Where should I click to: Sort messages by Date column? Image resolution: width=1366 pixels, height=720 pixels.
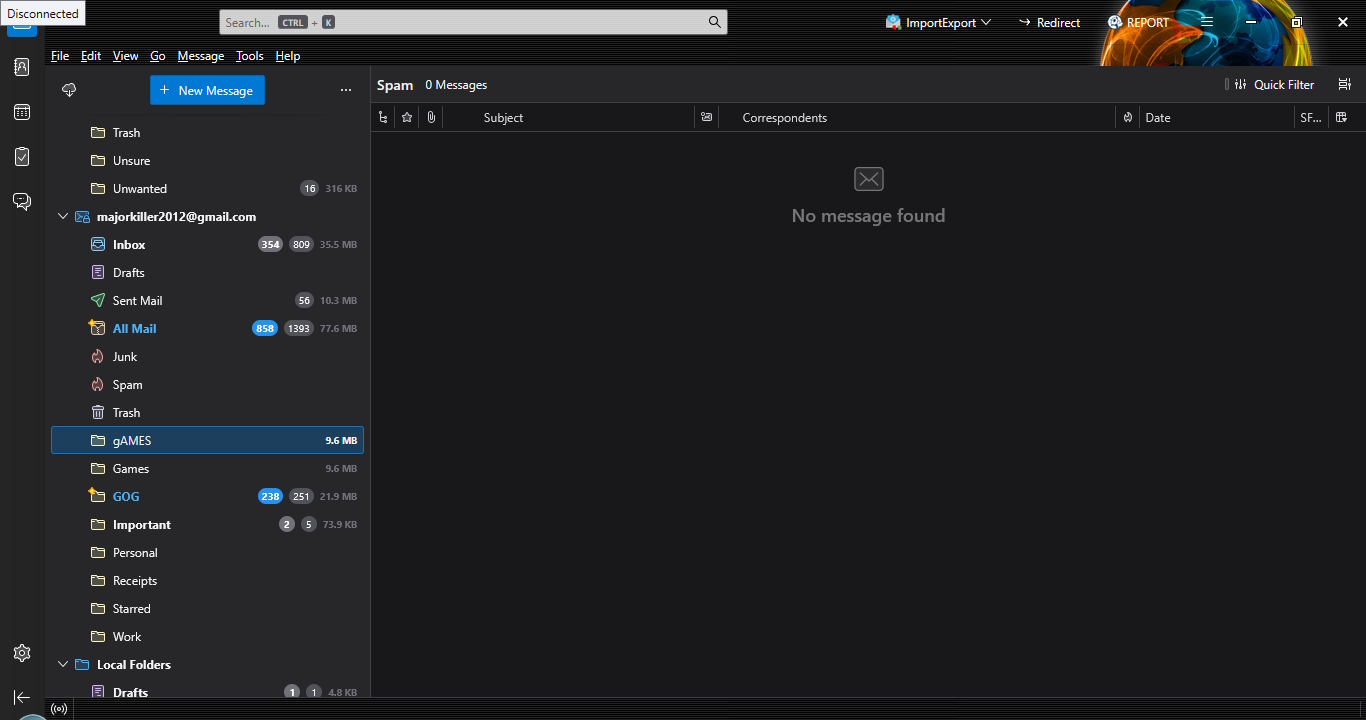1217,118
